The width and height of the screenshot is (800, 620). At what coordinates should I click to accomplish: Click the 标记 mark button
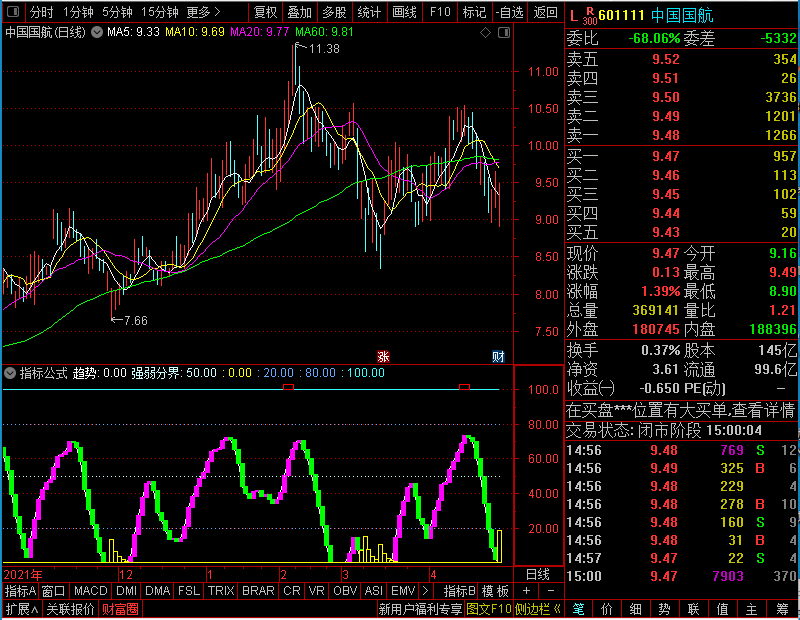point(474,12)
